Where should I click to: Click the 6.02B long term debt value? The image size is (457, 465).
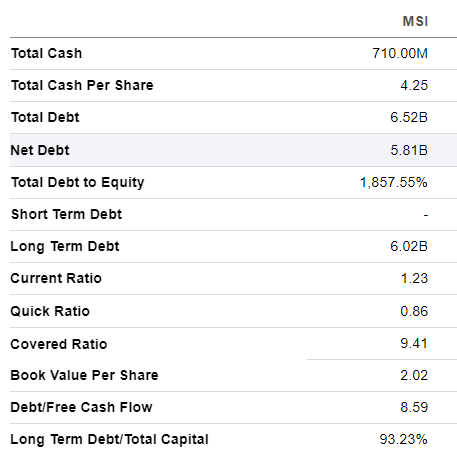pos(409,247)
